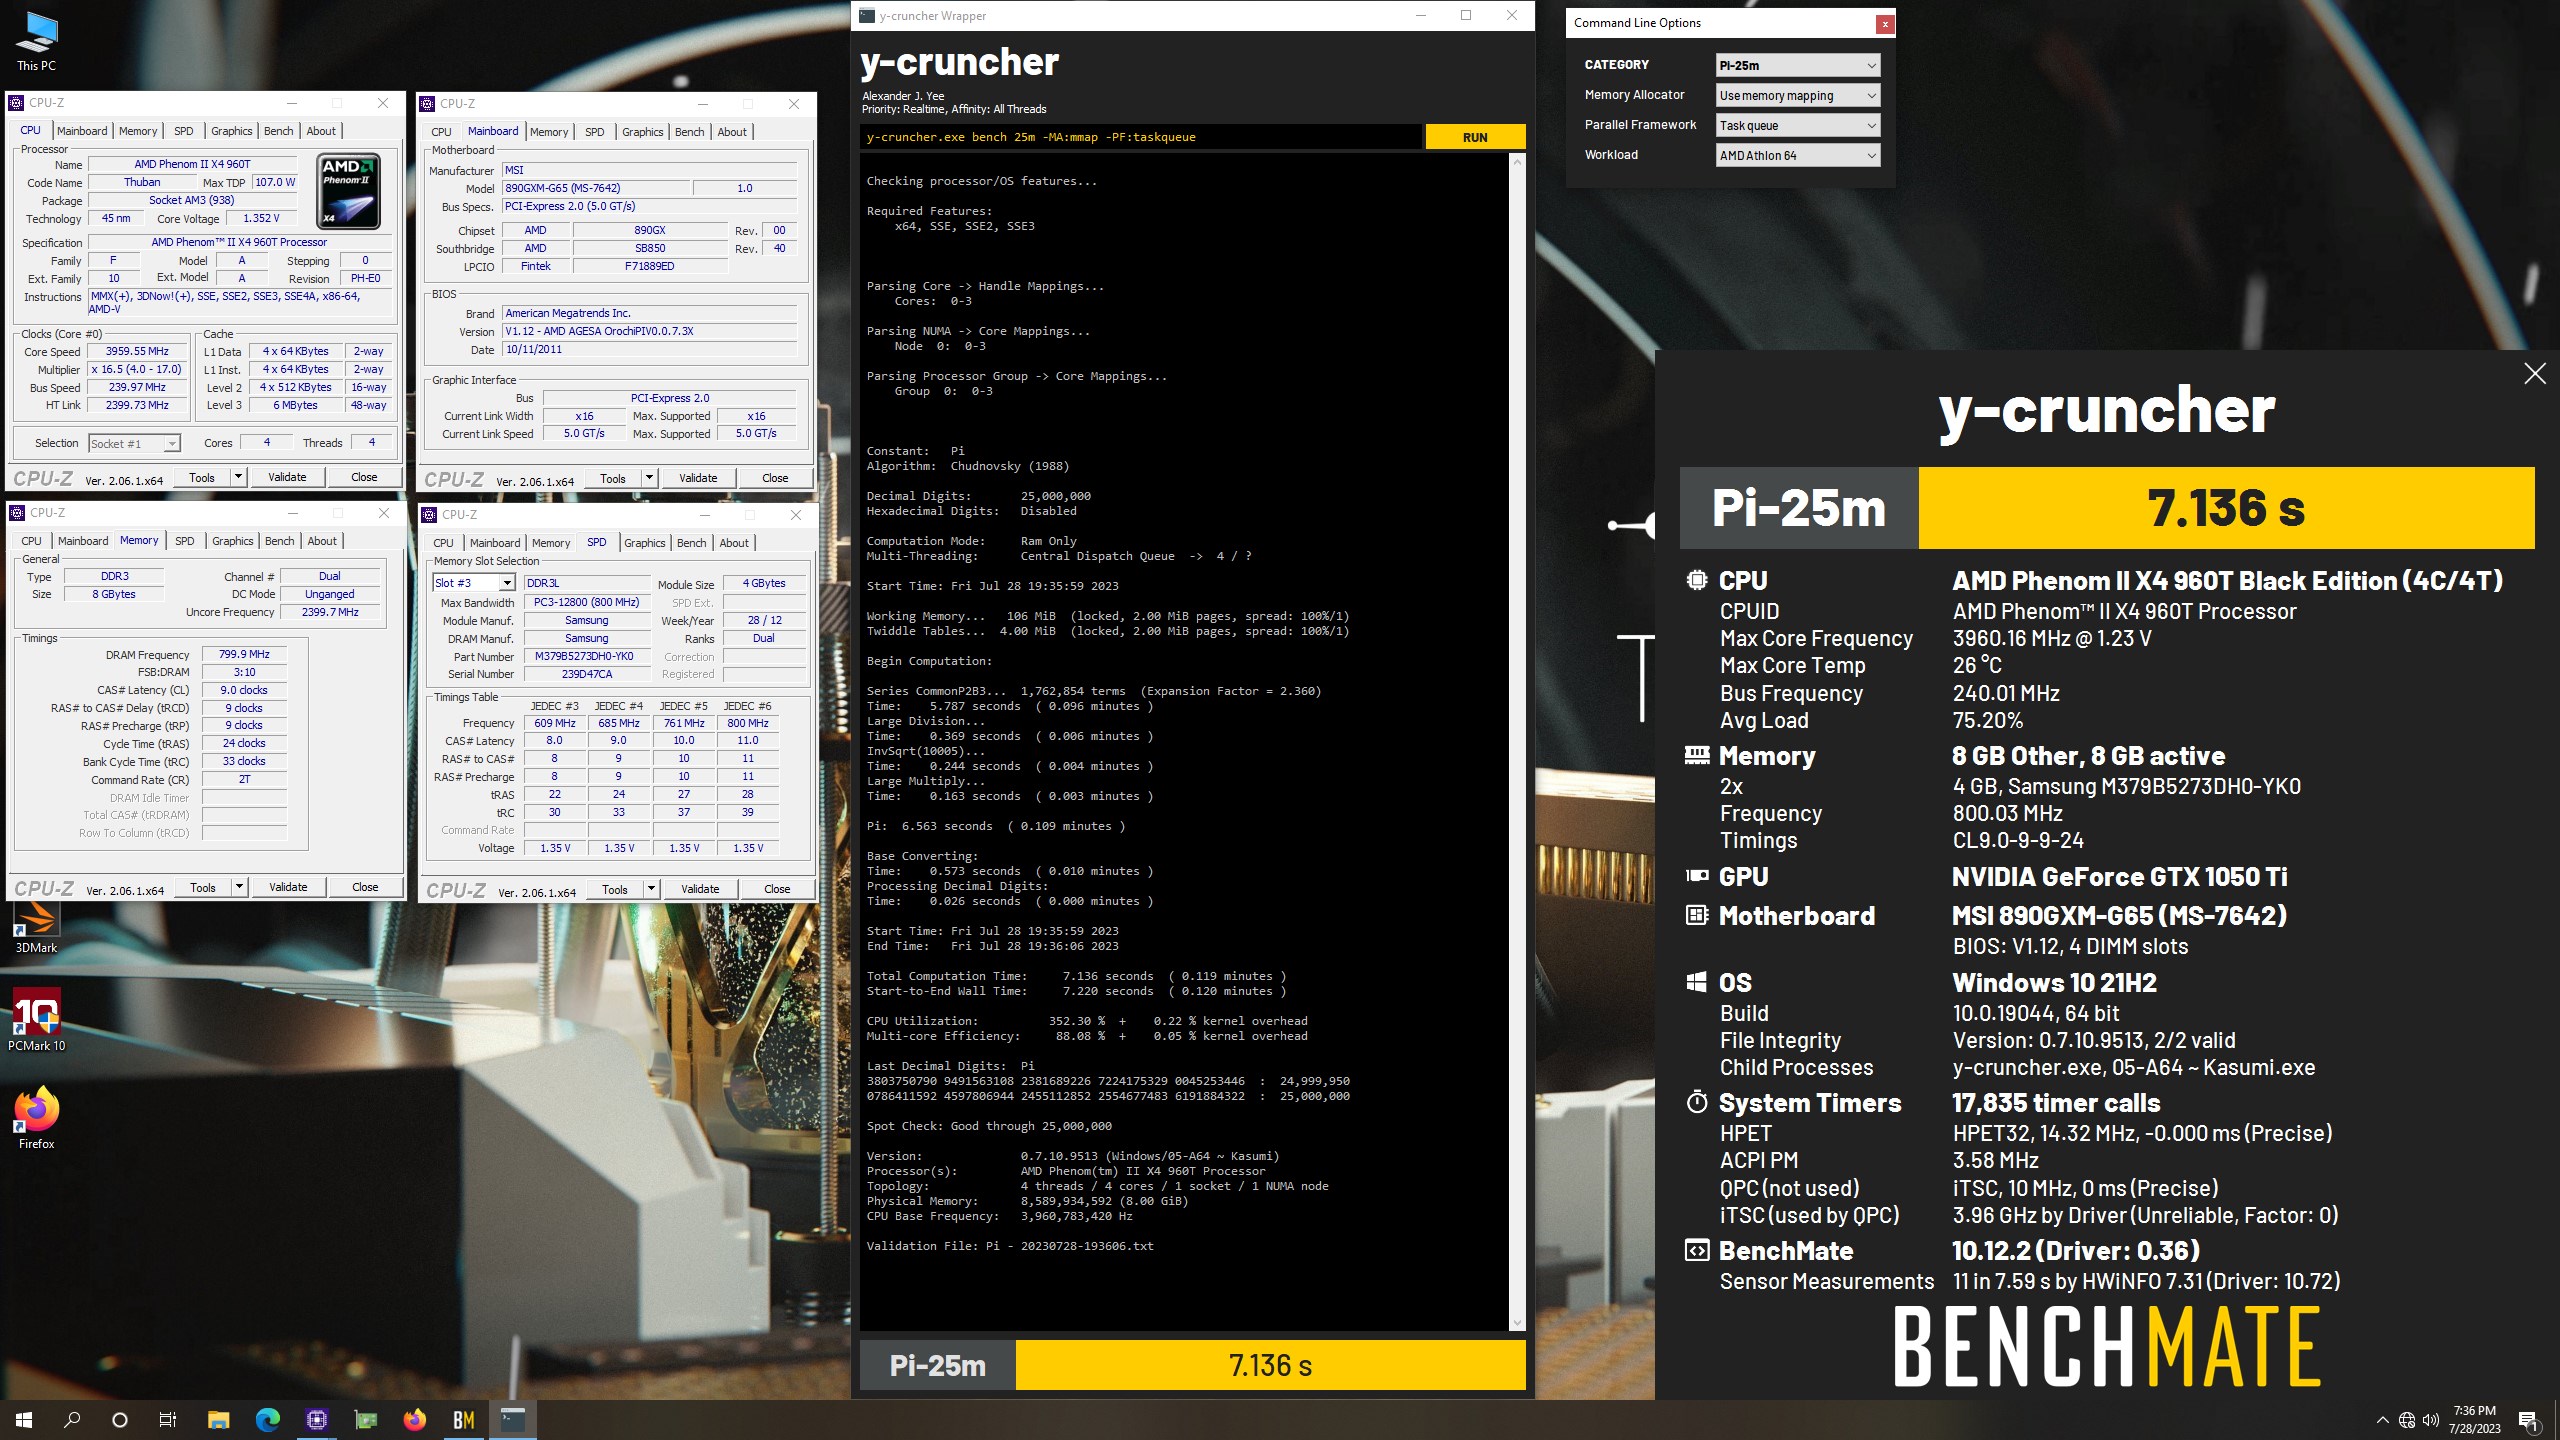The image size is (2560, 1440).
Task: Switch to y-cruncher console taskbar icon
Action: [512, 1419]
